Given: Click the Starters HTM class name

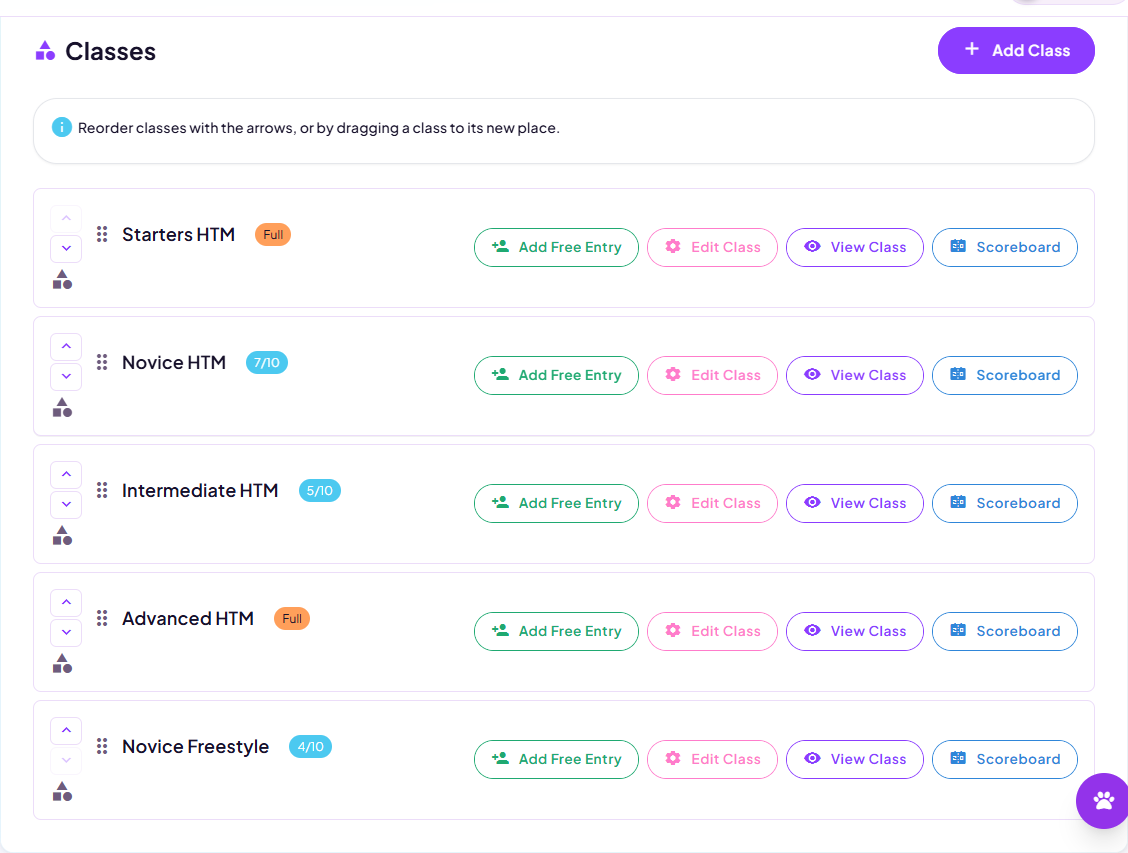Looking at the screenshot, I should point(178,234).
